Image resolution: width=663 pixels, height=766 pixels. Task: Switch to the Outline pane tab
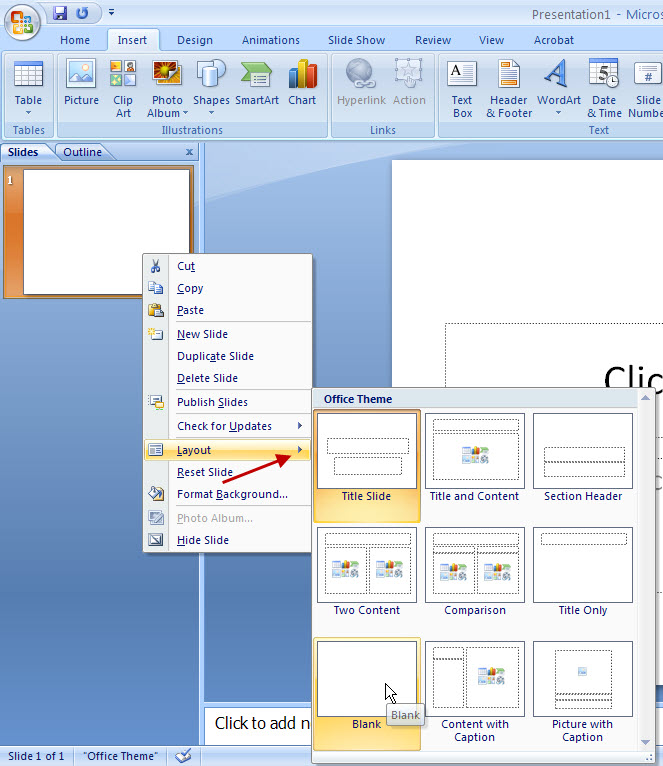(83, 152)
